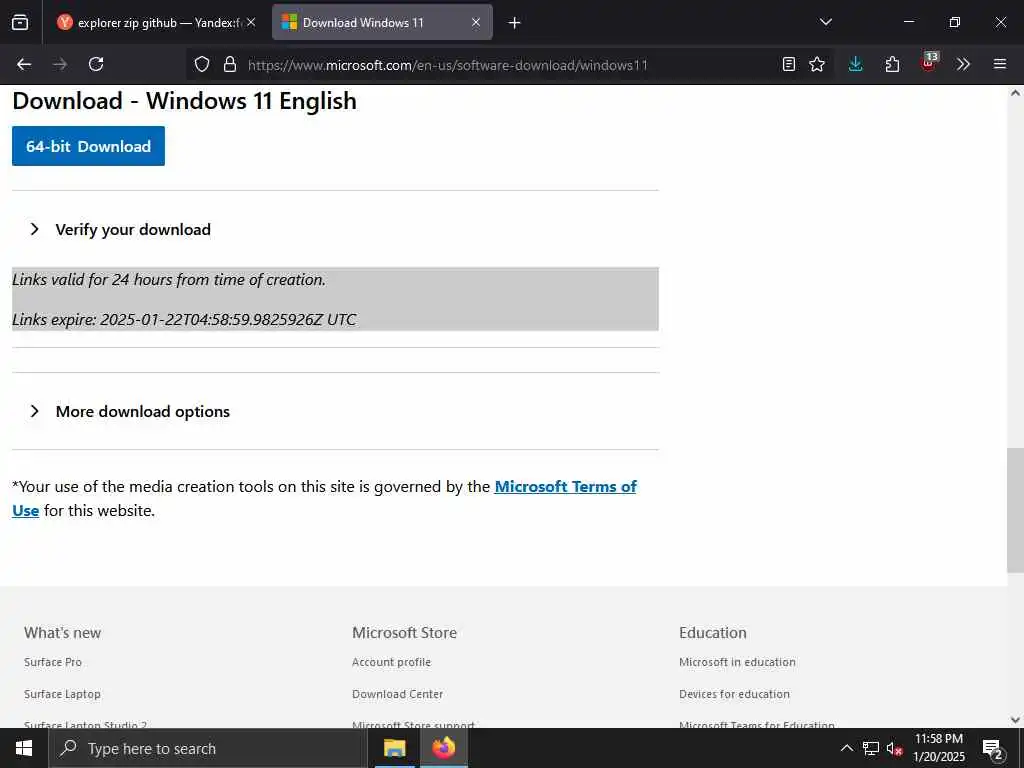Open File Explorer from the taskbar

[394, 748]
